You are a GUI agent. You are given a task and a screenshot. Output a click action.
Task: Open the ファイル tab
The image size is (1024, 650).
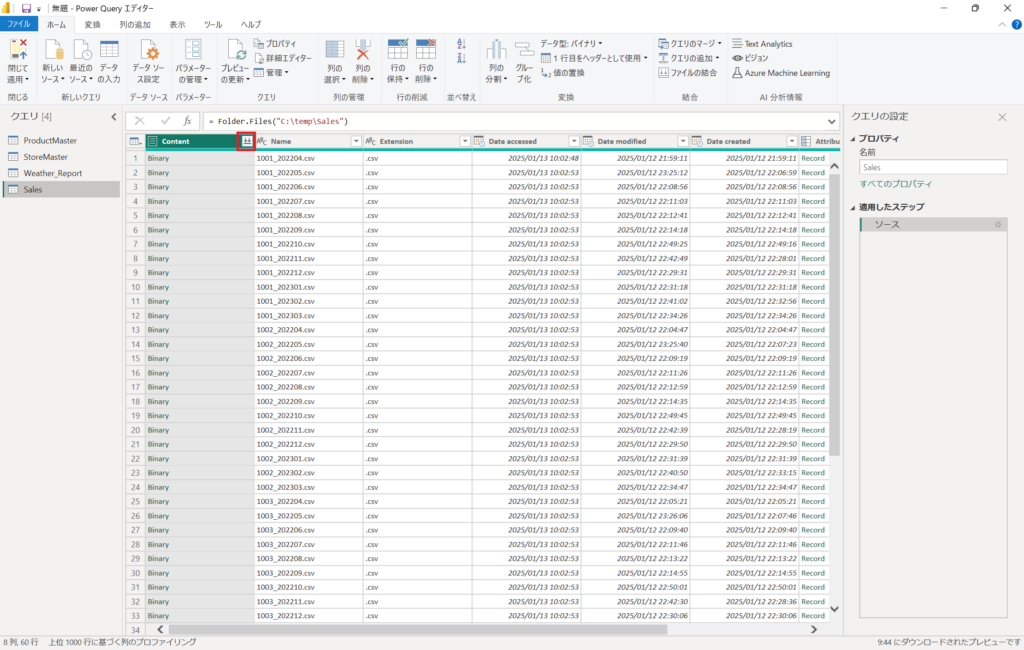coord(19,24)
